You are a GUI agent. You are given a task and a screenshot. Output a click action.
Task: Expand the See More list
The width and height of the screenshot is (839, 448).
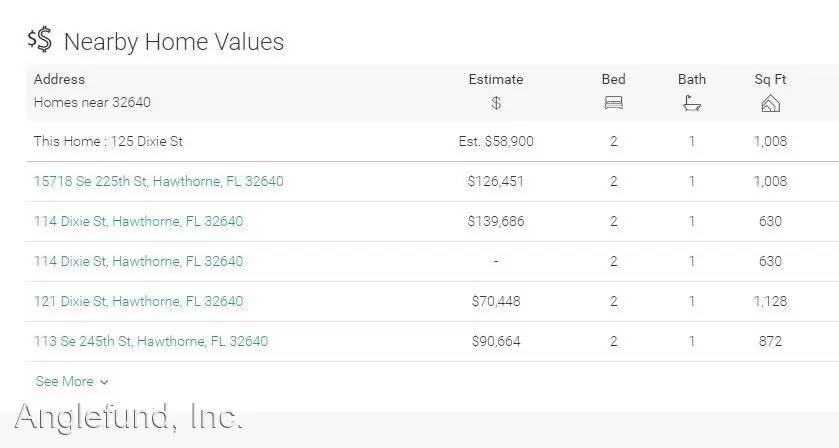point(72,381)
